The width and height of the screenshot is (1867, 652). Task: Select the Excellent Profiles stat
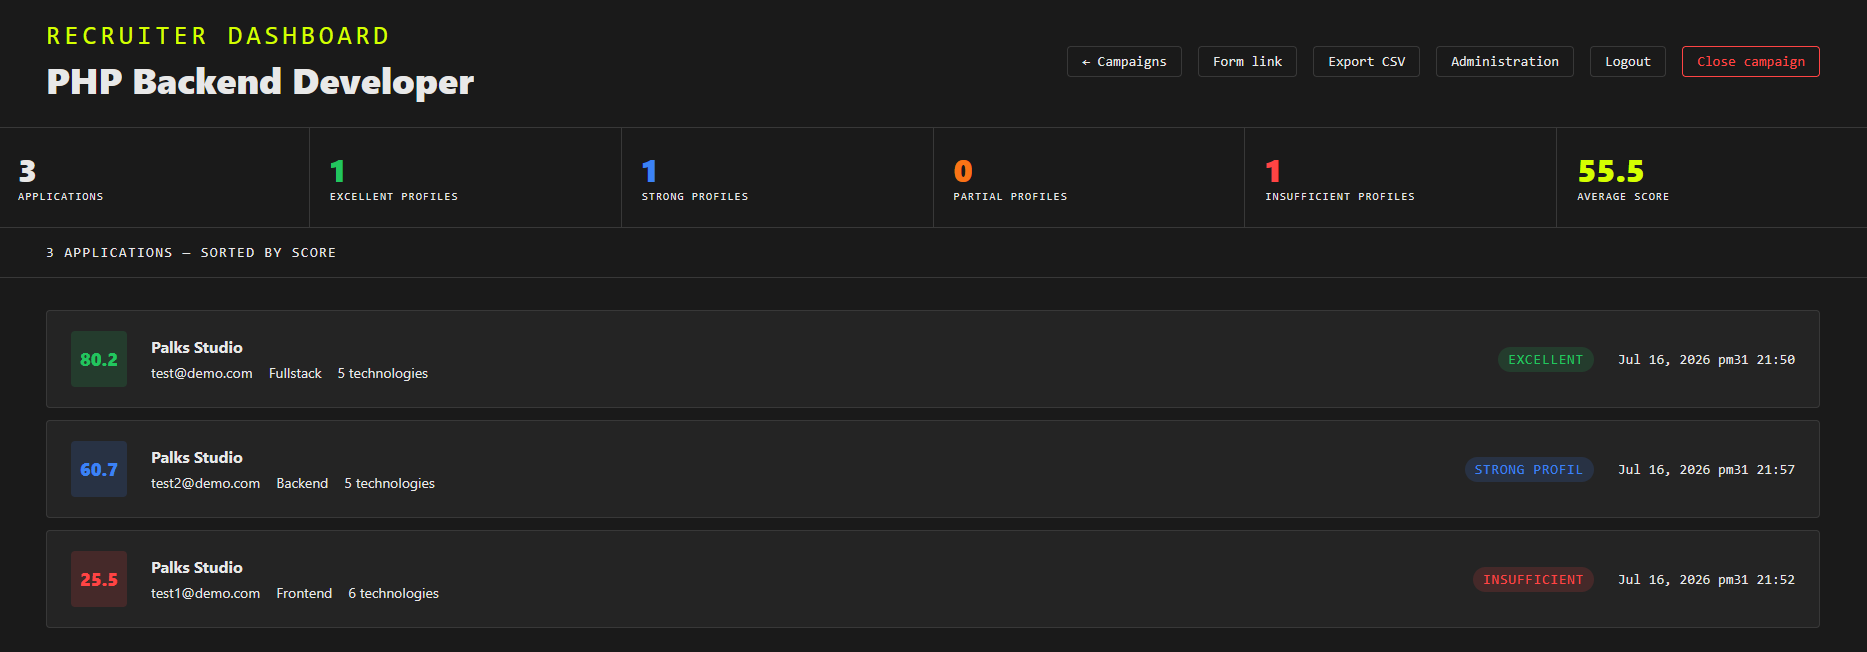(466, 178)
